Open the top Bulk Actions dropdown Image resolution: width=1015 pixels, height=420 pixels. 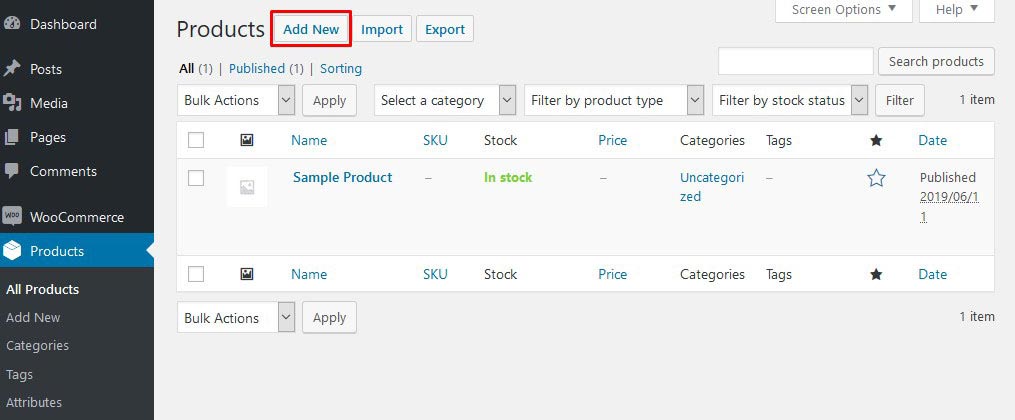click(236, 100)
